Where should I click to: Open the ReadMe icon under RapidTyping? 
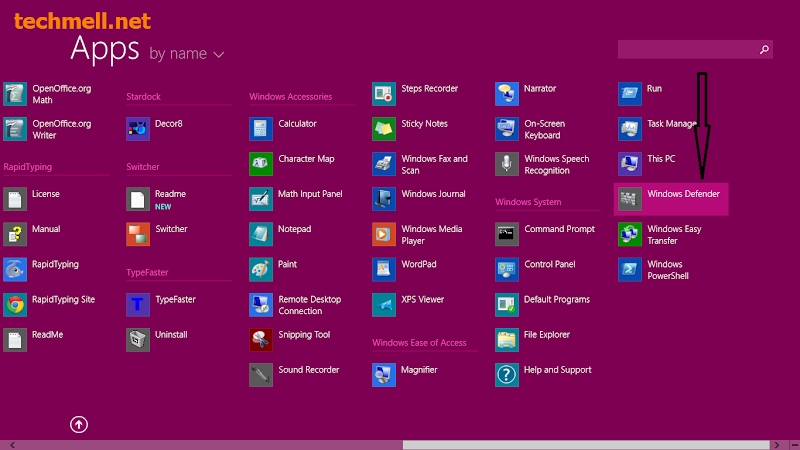[15, 340]
